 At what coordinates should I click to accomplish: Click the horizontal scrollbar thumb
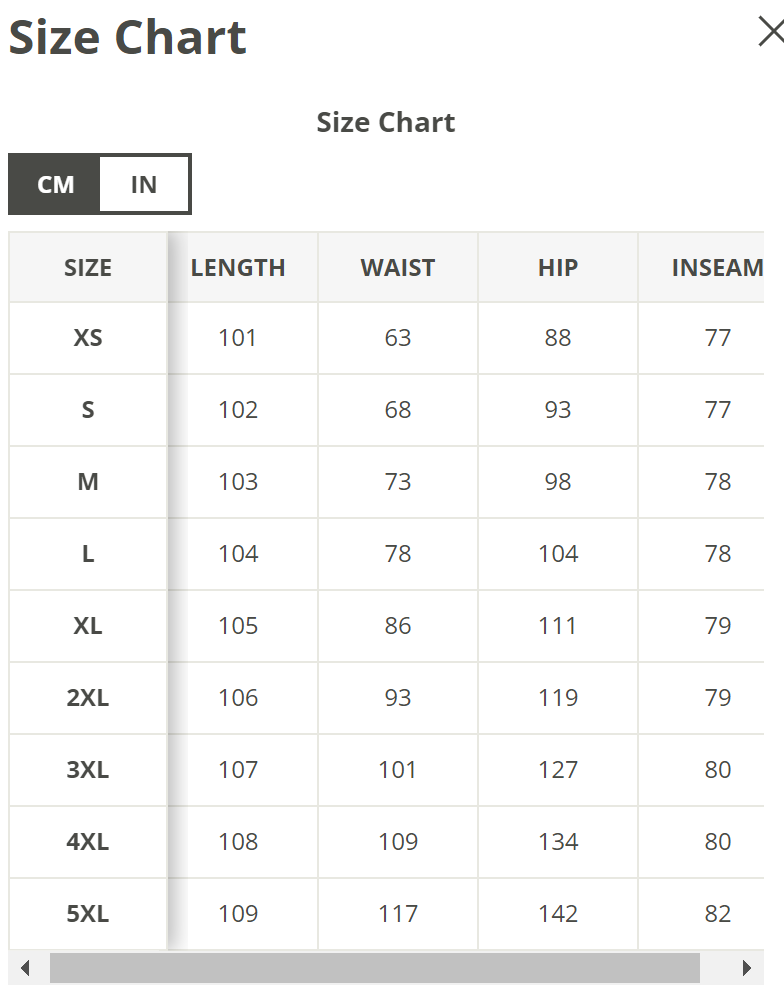(374, 968)
